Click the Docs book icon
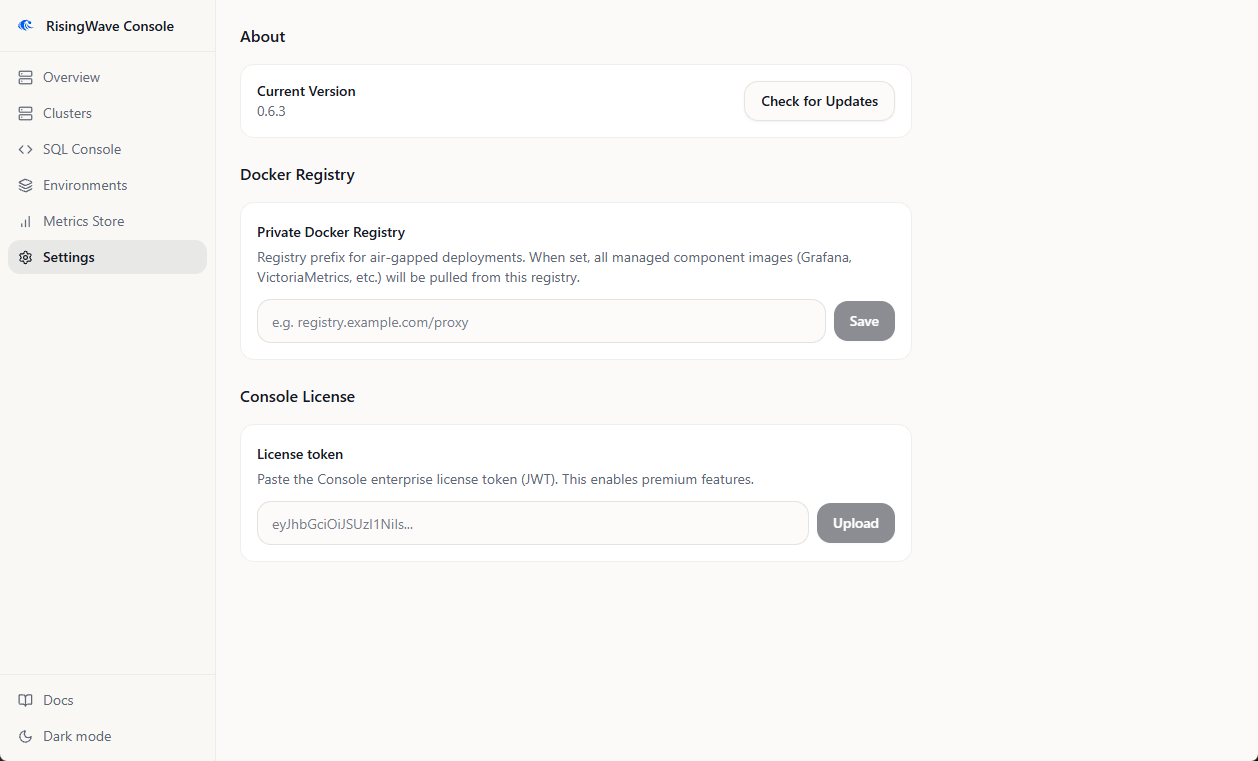The image size is (1258, 761). coord(25,700)
